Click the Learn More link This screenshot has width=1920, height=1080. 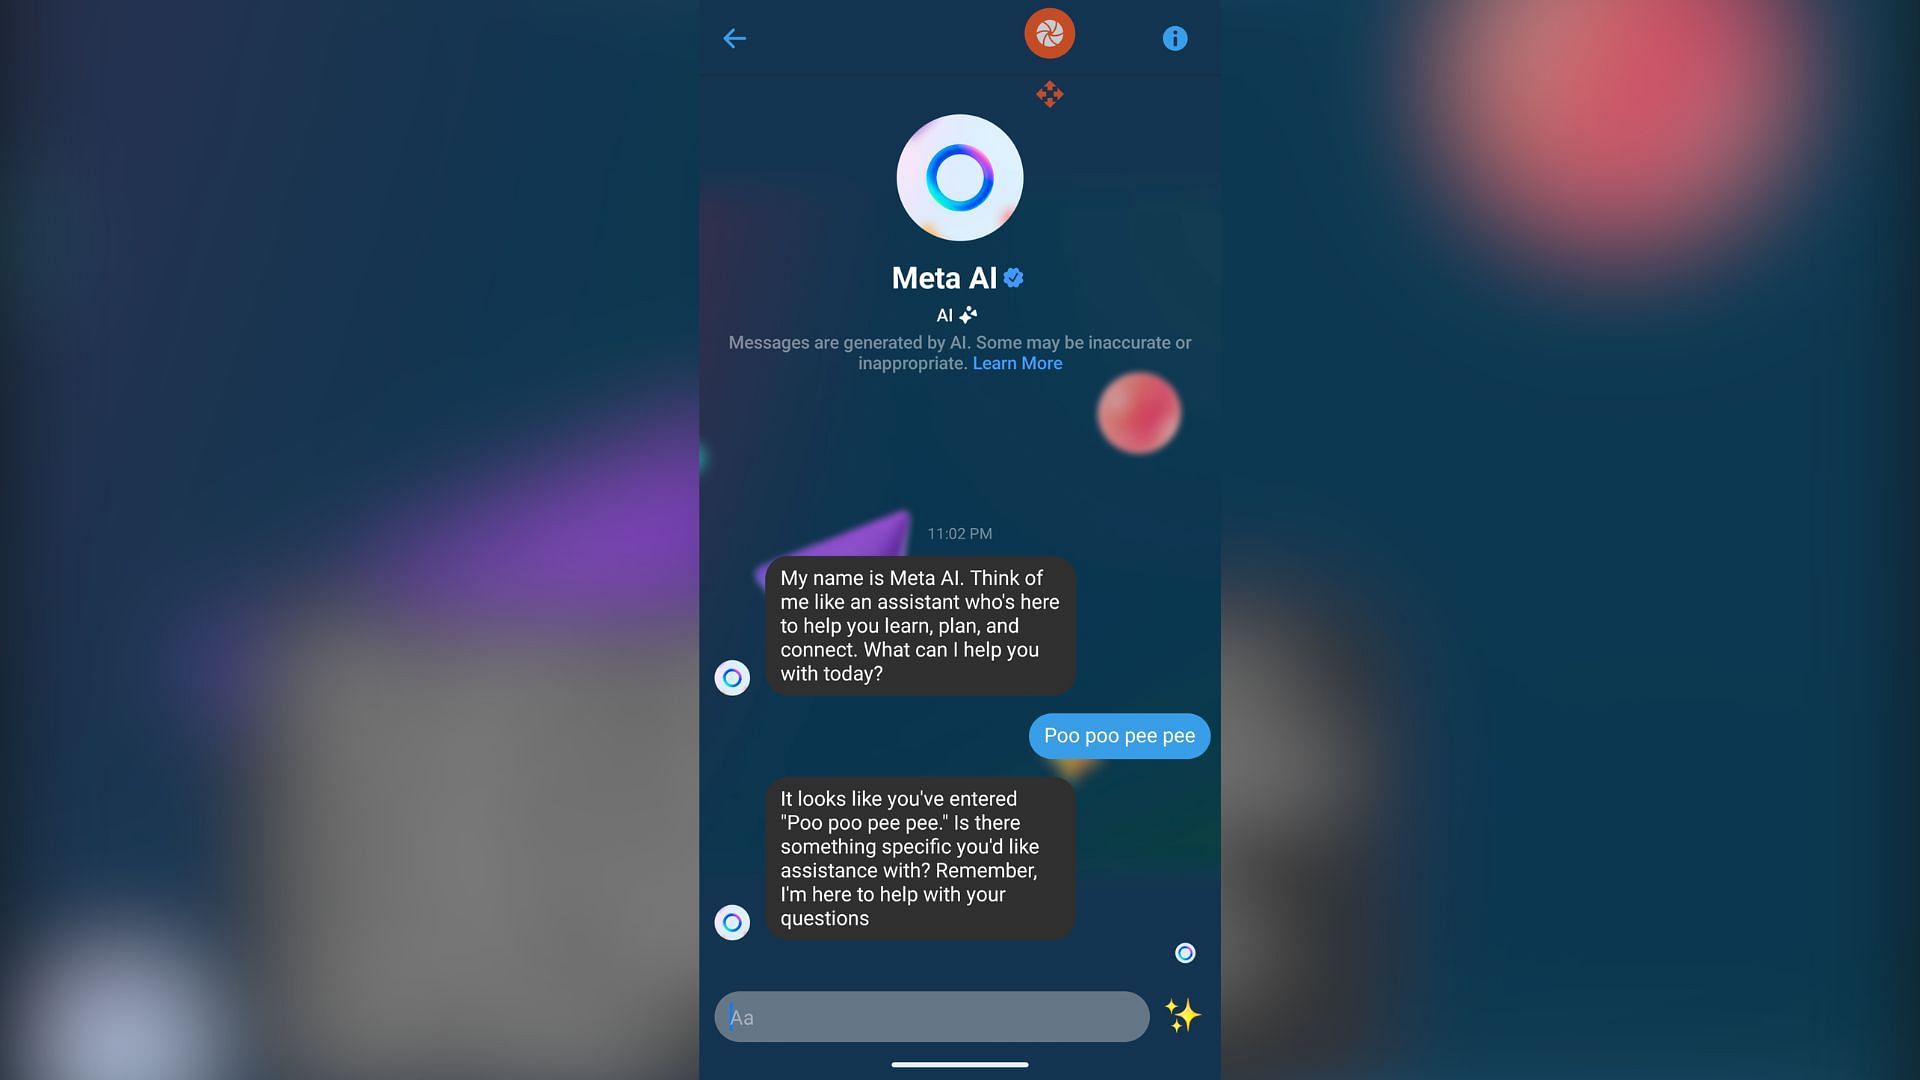(x=1017, y=364)
